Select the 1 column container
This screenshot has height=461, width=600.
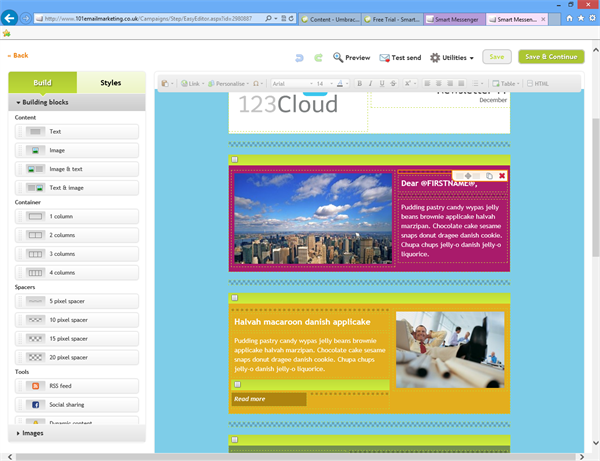click(x=77, y=217)
